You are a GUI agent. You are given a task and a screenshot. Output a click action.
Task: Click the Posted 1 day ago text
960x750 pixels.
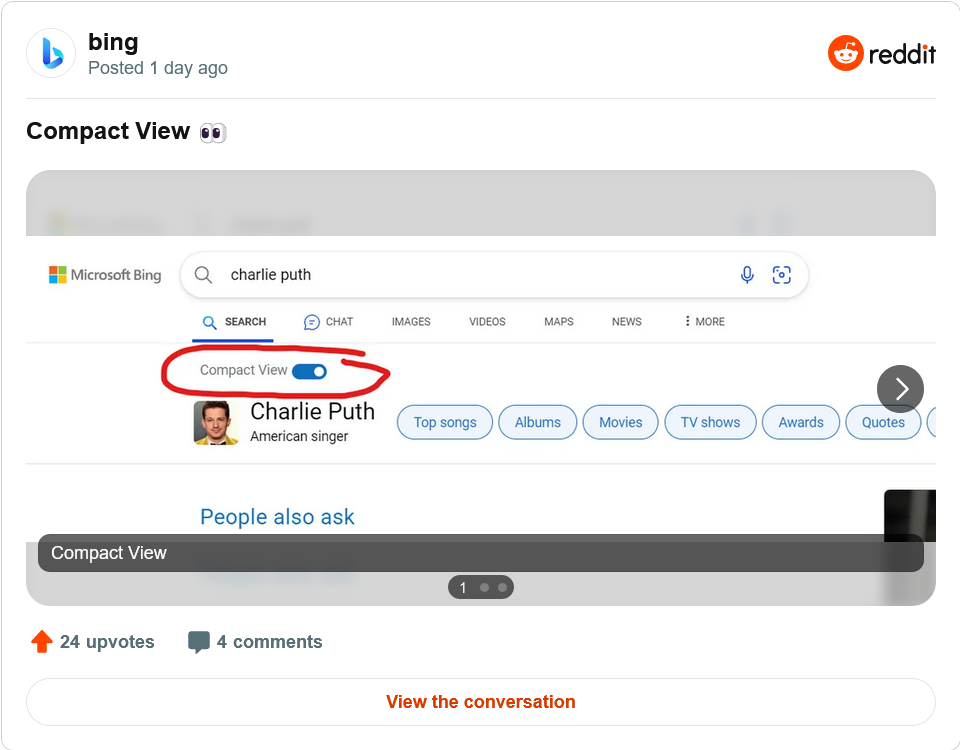click(x=158, y=68)
